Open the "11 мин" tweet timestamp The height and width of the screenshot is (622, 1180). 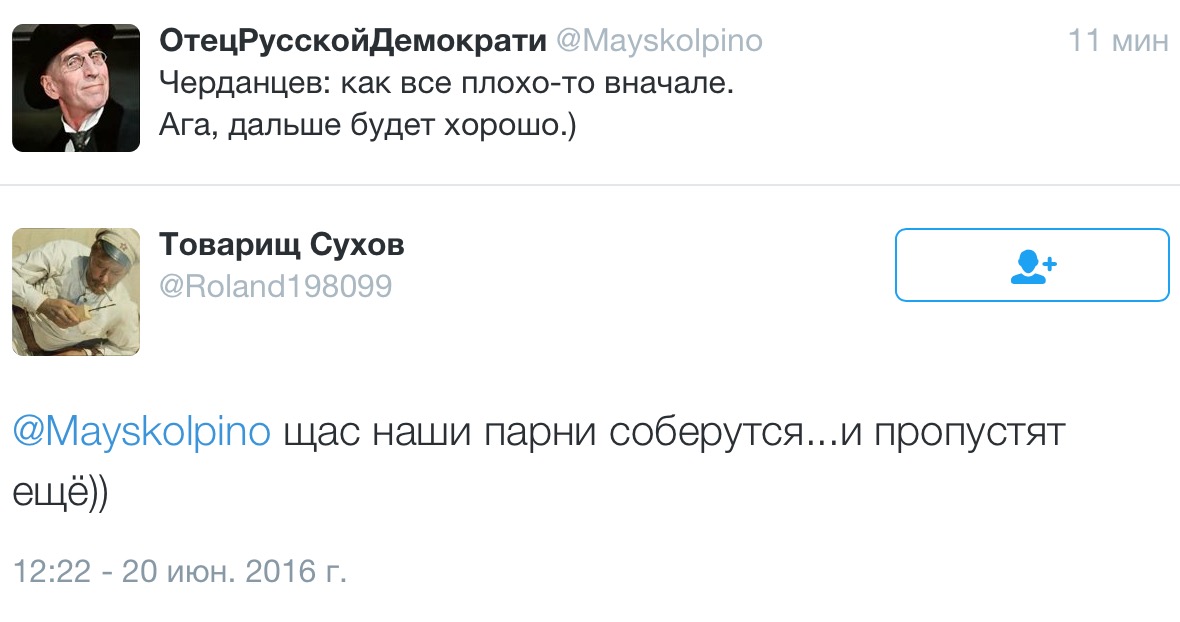1117,42
